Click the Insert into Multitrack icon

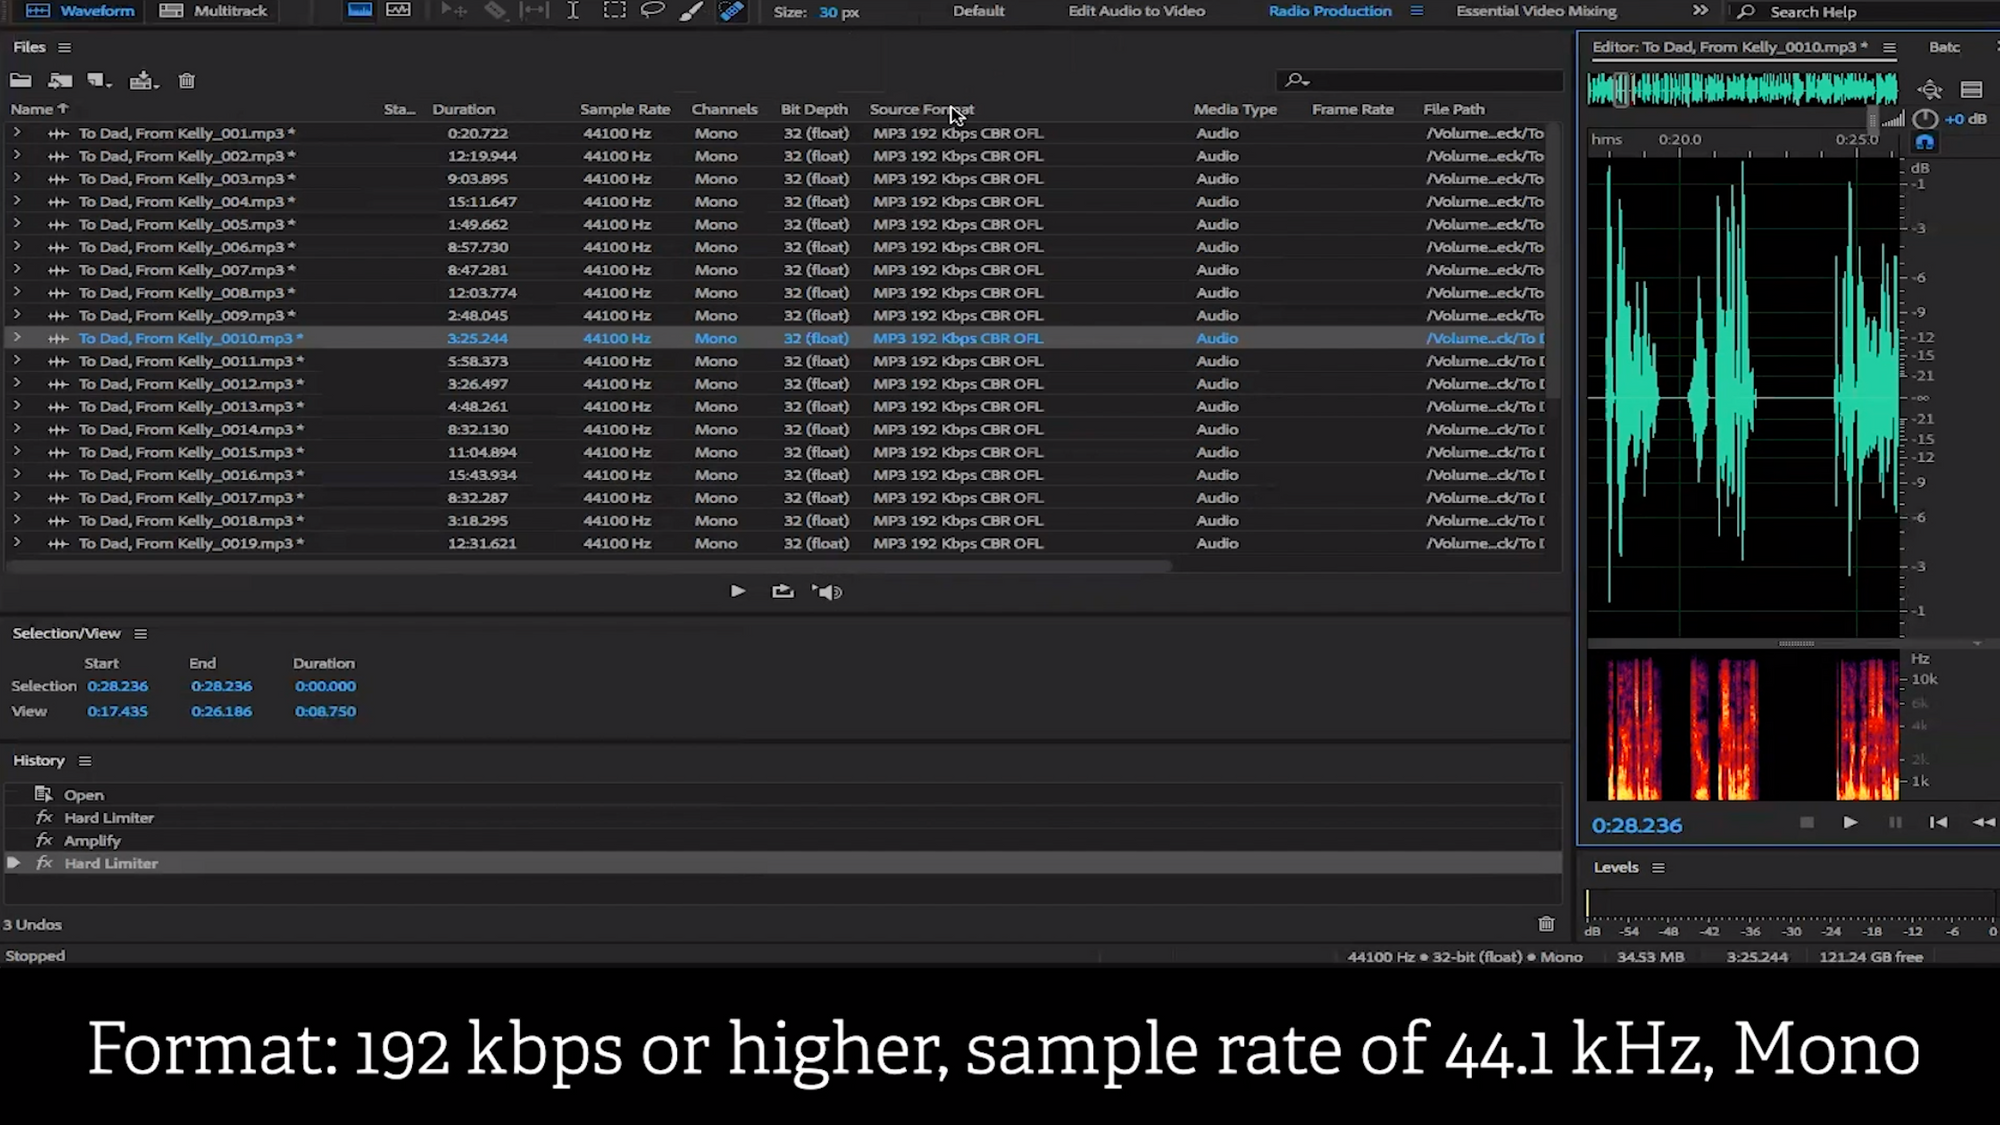pyautogui.click(x=144, y=81)
